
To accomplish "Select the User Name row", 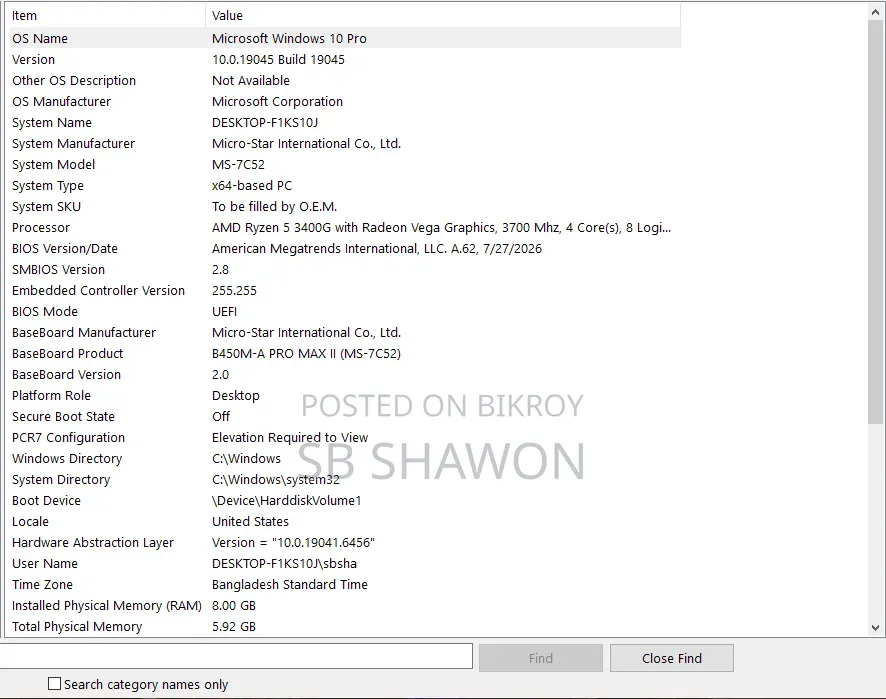I will point(345,563).
